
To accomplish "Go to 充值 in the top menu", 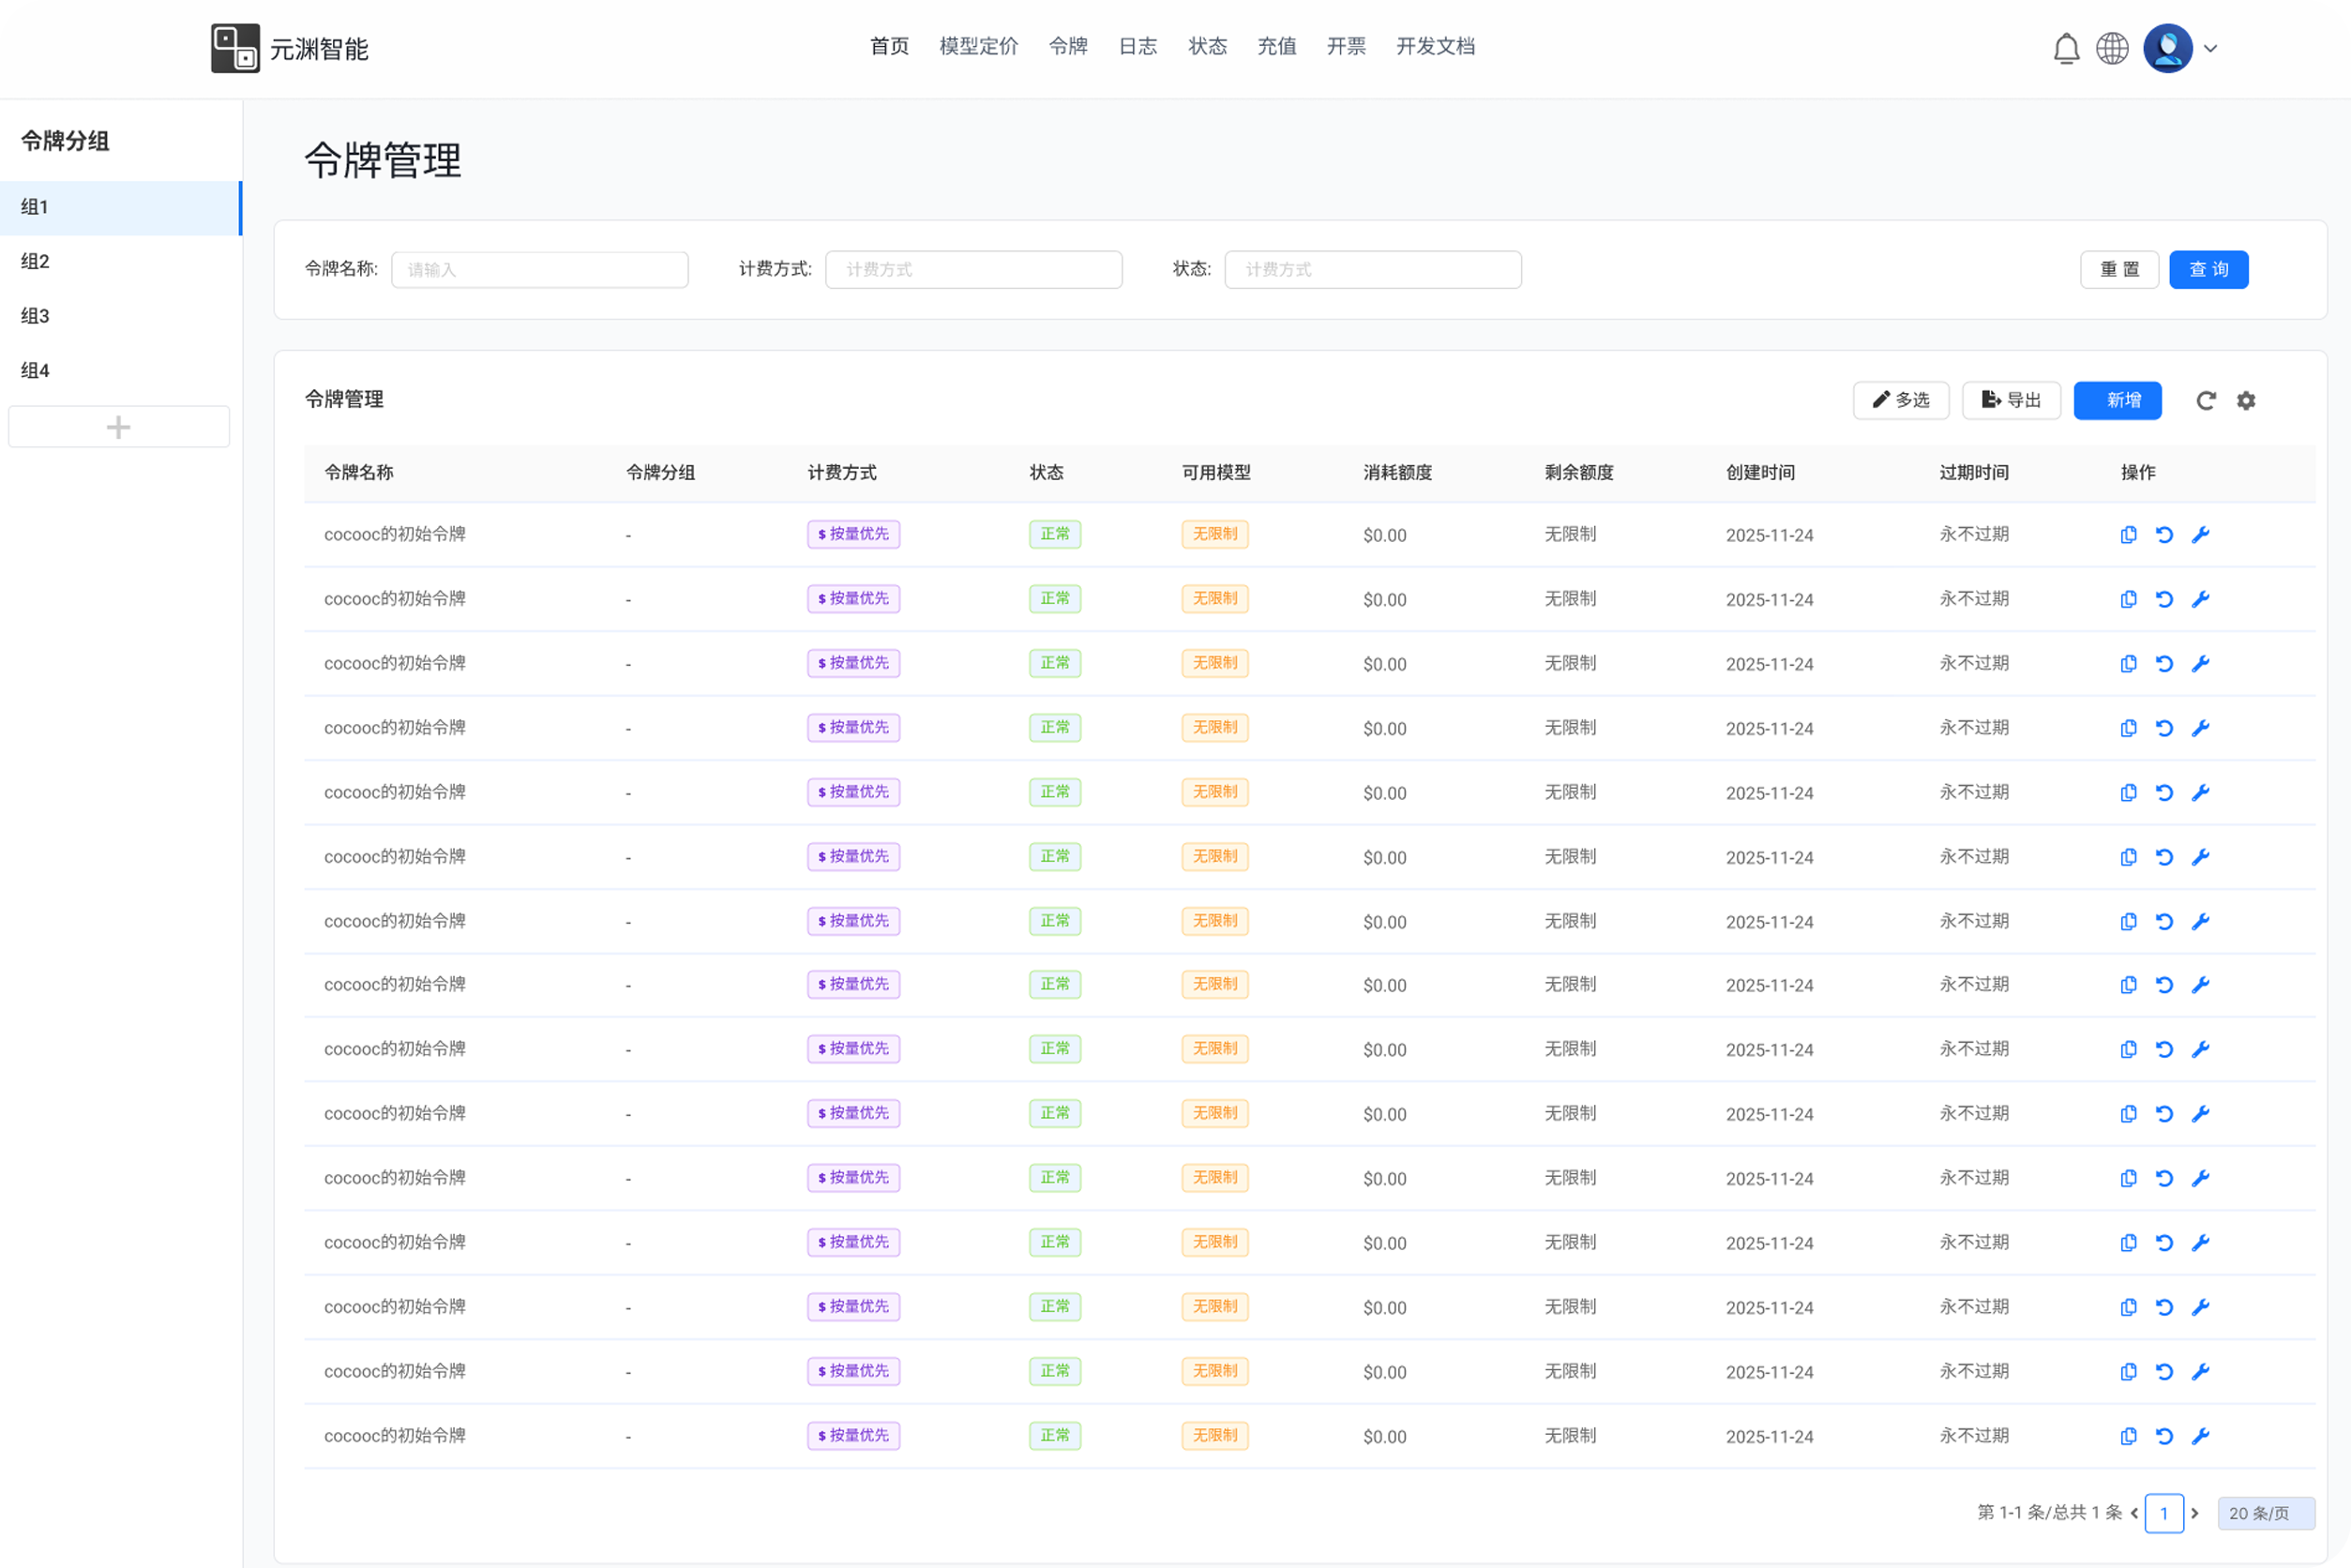I will (x=1276, y=46).
